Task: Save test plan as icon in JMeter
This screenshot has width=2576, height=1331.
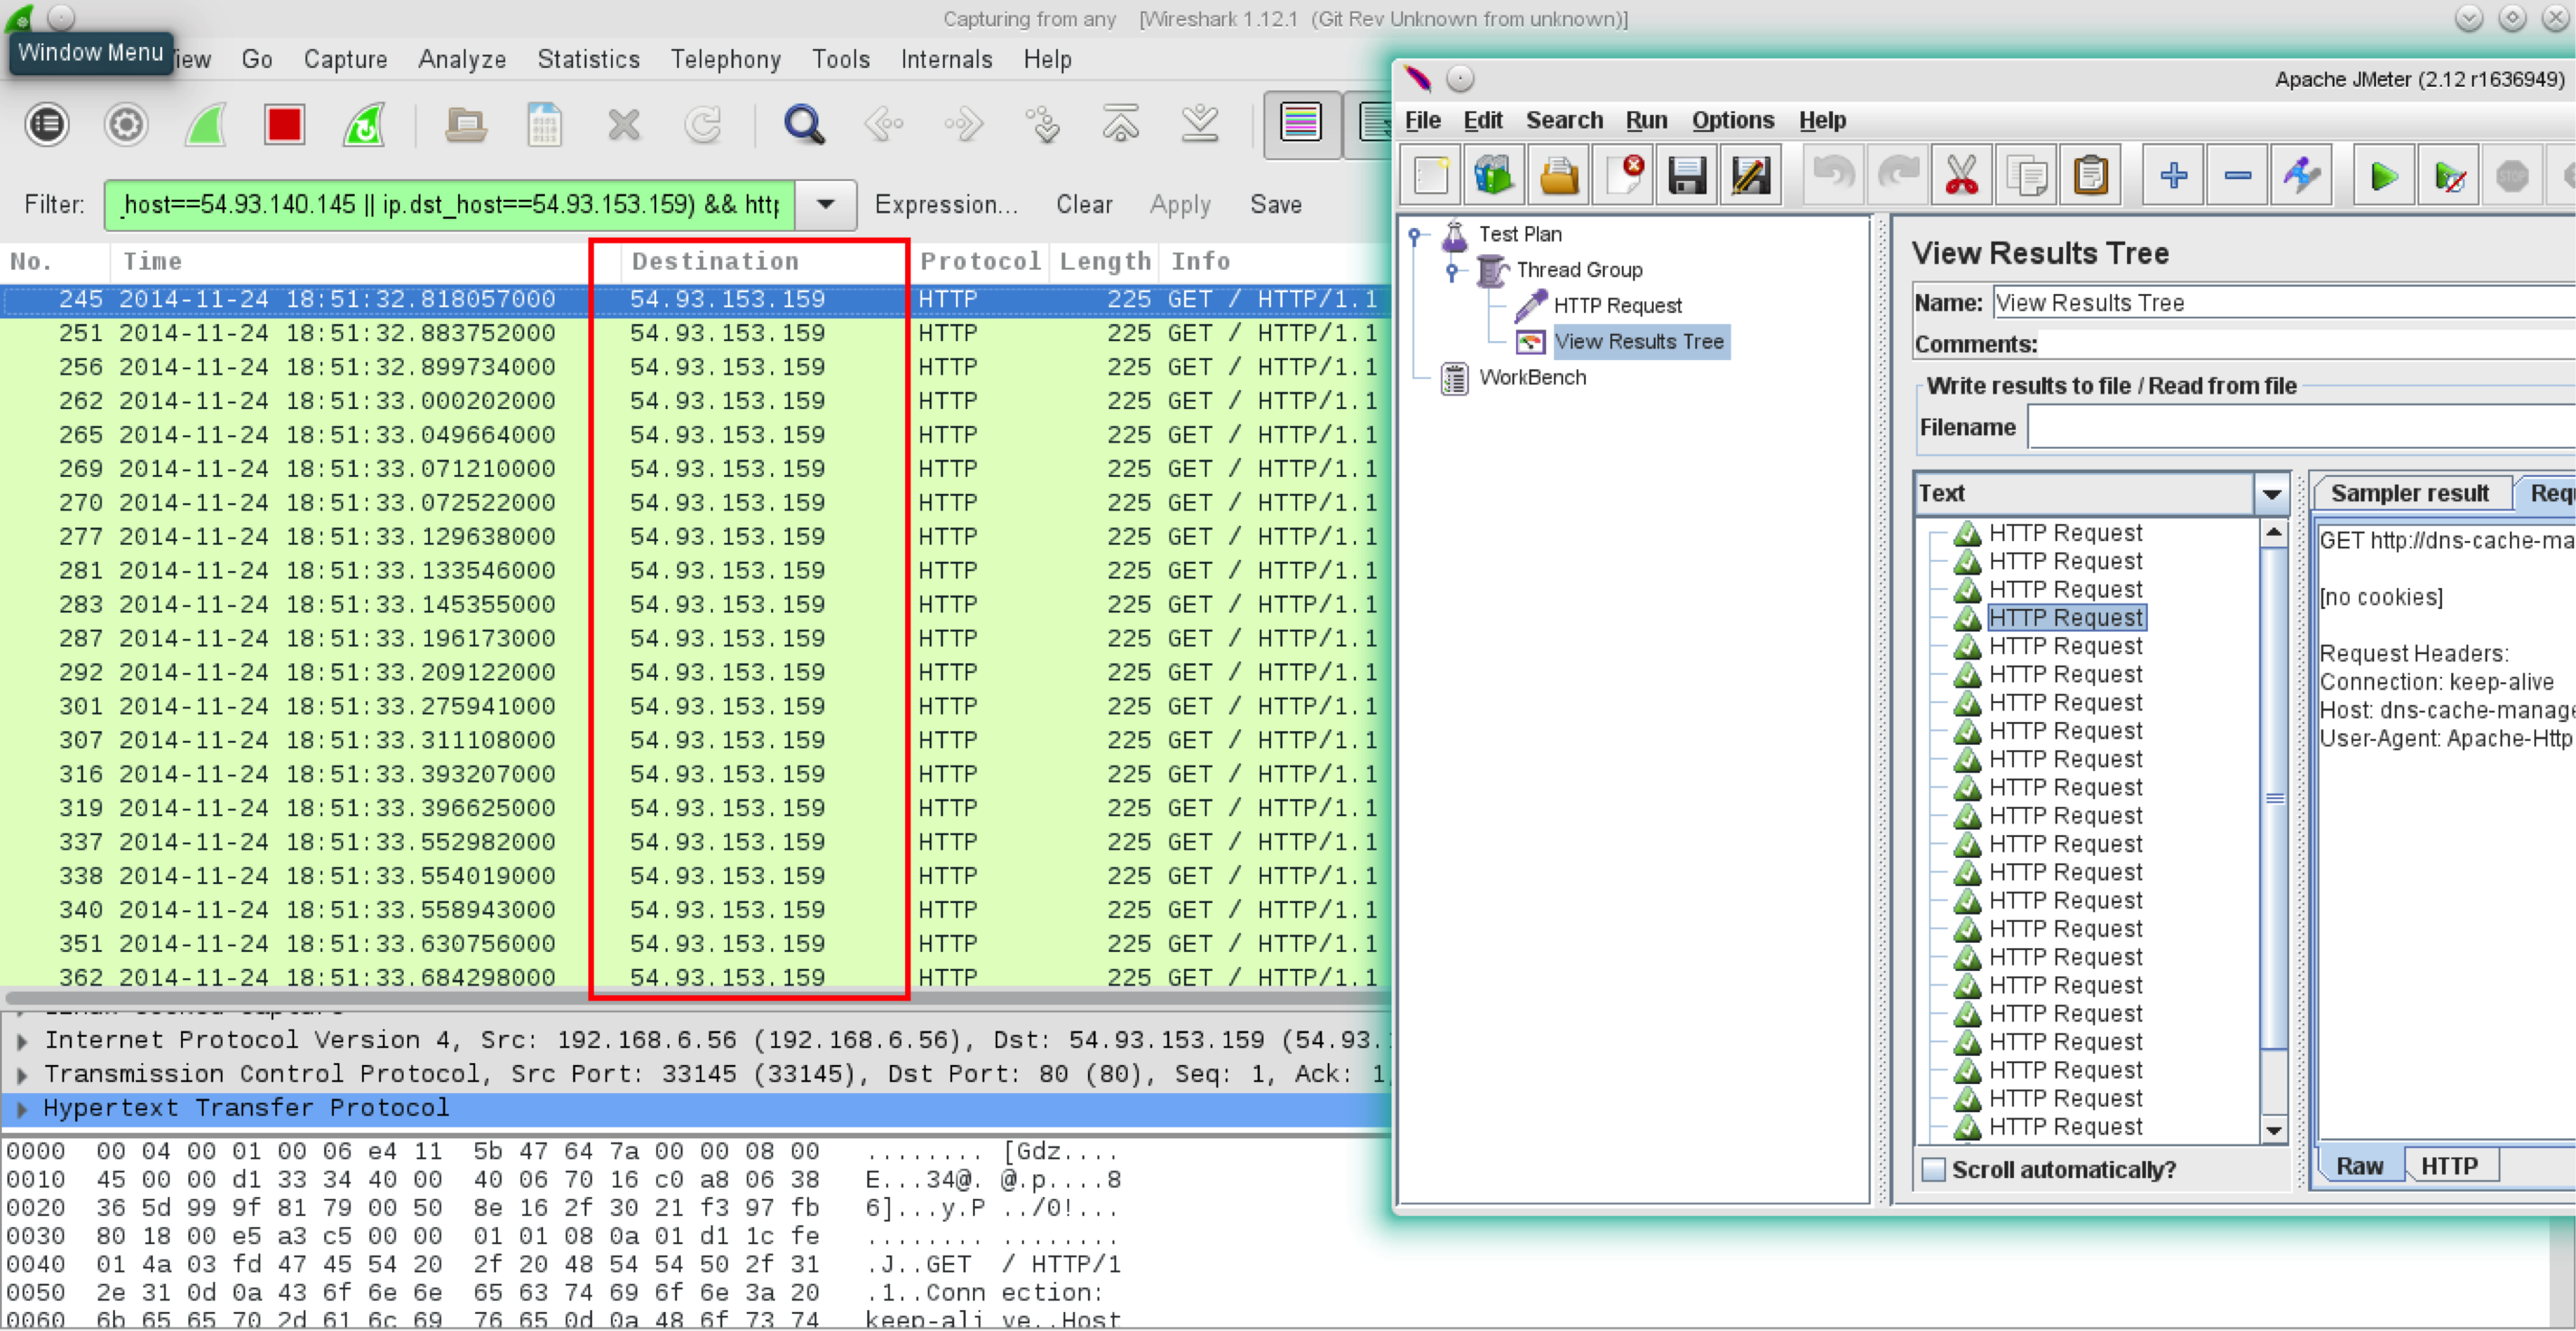Action: [x=1751, y=176]
